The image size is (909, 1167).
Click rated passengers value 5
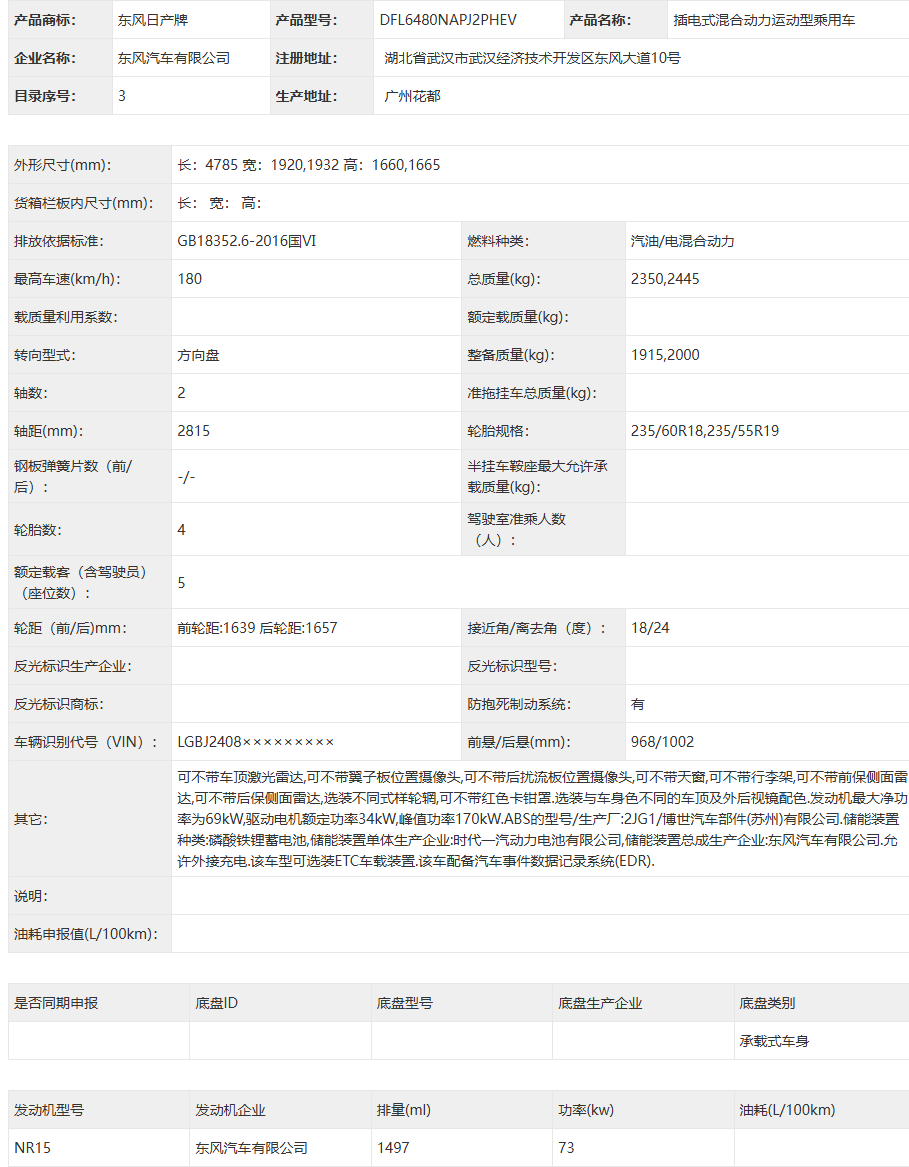coord(182,583)
